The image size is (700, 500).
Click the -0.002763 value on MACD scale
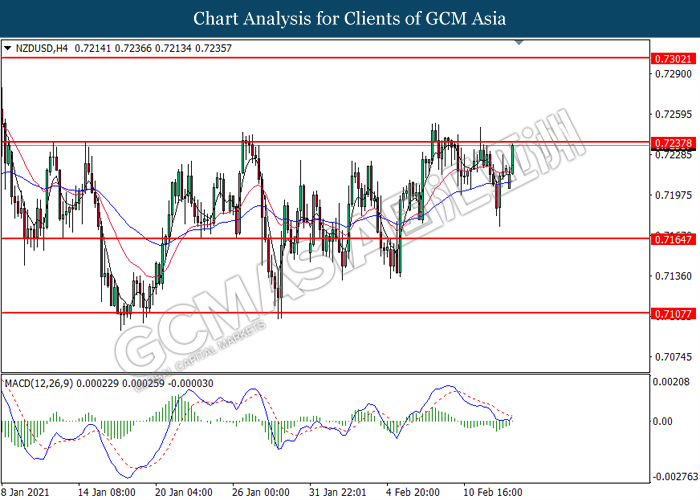pos(671,477)
